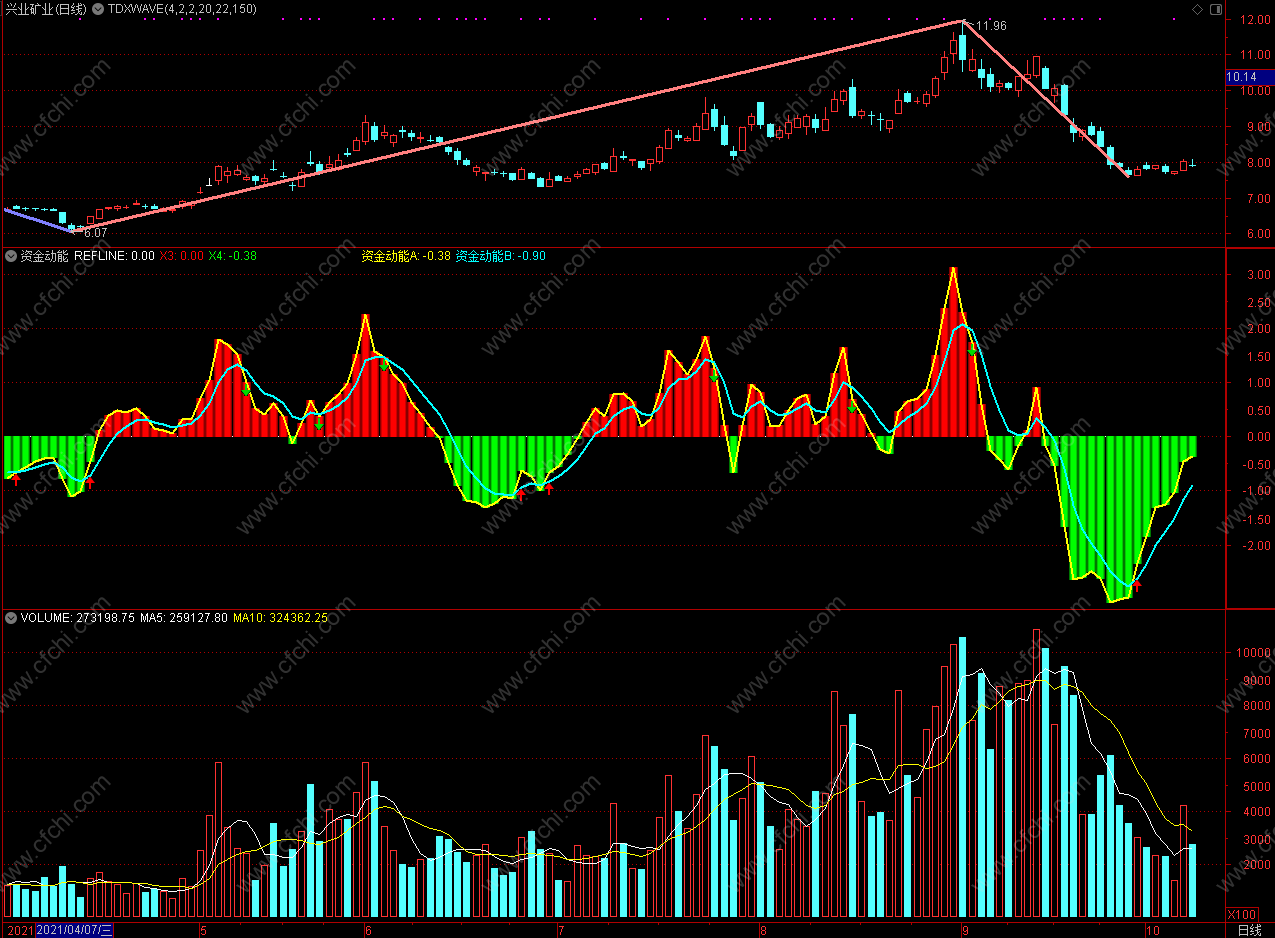Viewport: 1275px width, 938px height.
Task: Click the diamond icon at top right
Action: [1198, 9]
